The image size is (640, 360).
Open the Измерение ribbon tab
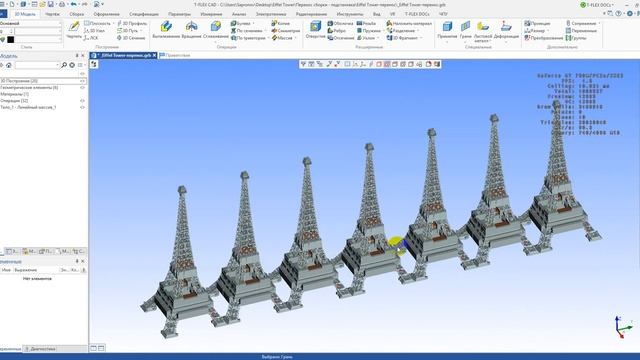[211, 14]
